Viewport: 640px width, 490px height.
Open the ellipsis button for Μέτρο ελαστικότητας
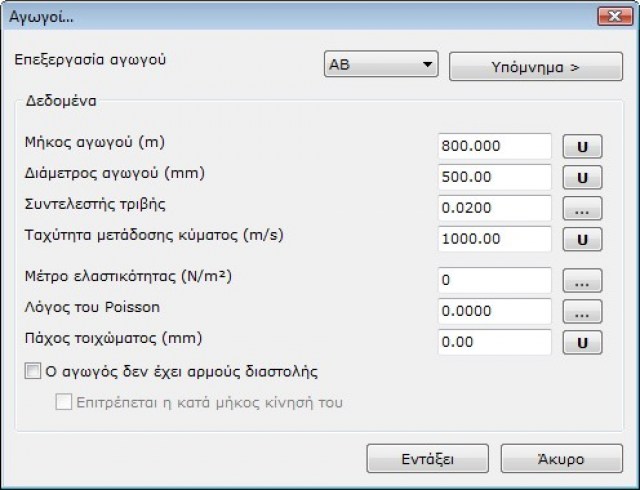click(581, 280)
